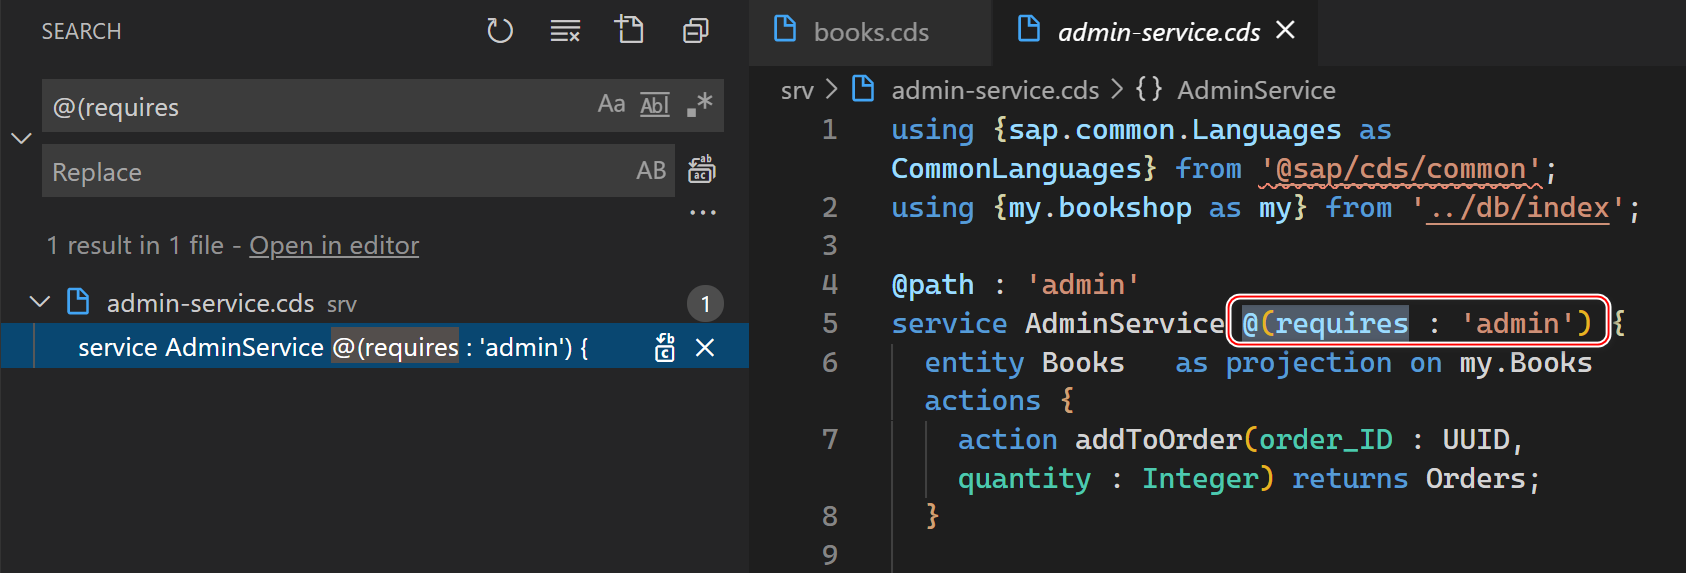Toggle Preserve Case in replace field
The height and width of the screenshot is (573, 1686).
pos(651,171)
